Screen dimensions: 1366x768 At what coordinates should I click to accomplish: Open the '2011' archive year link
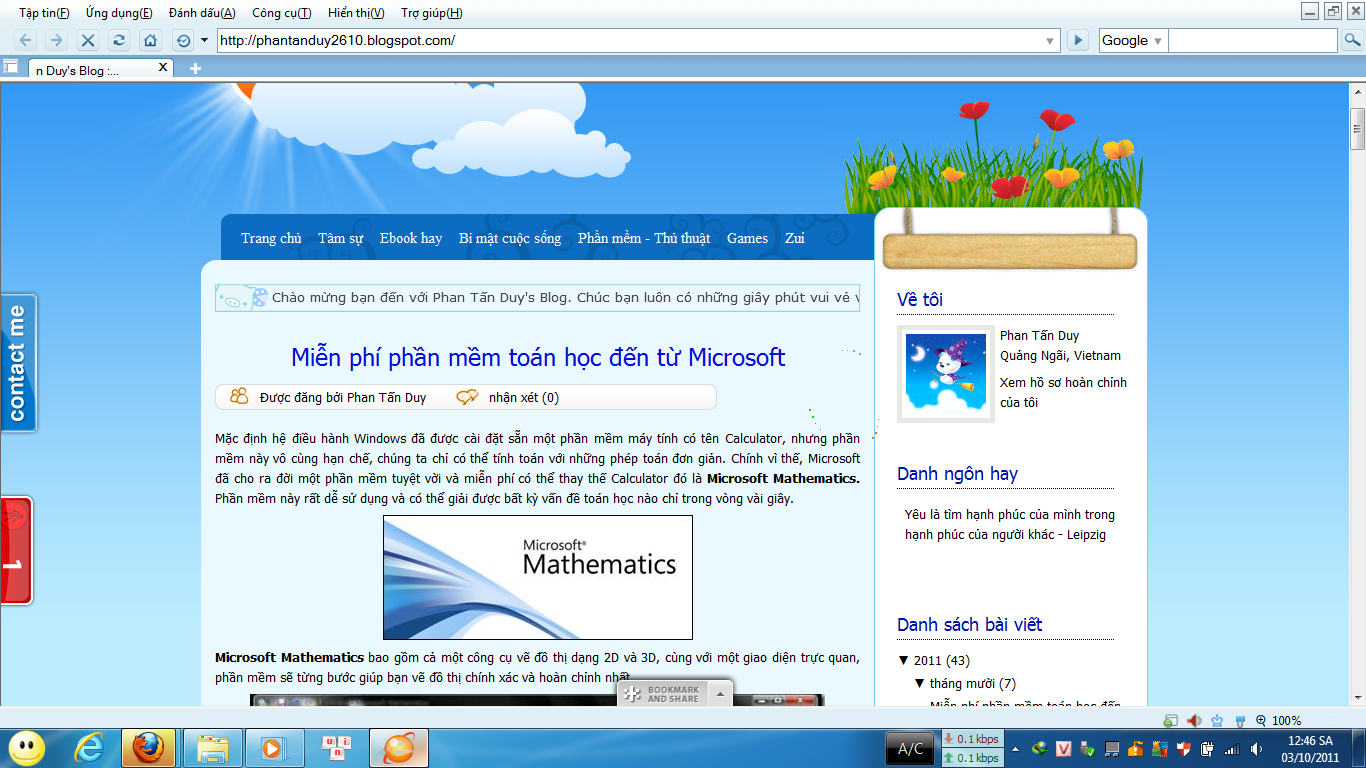928,660
